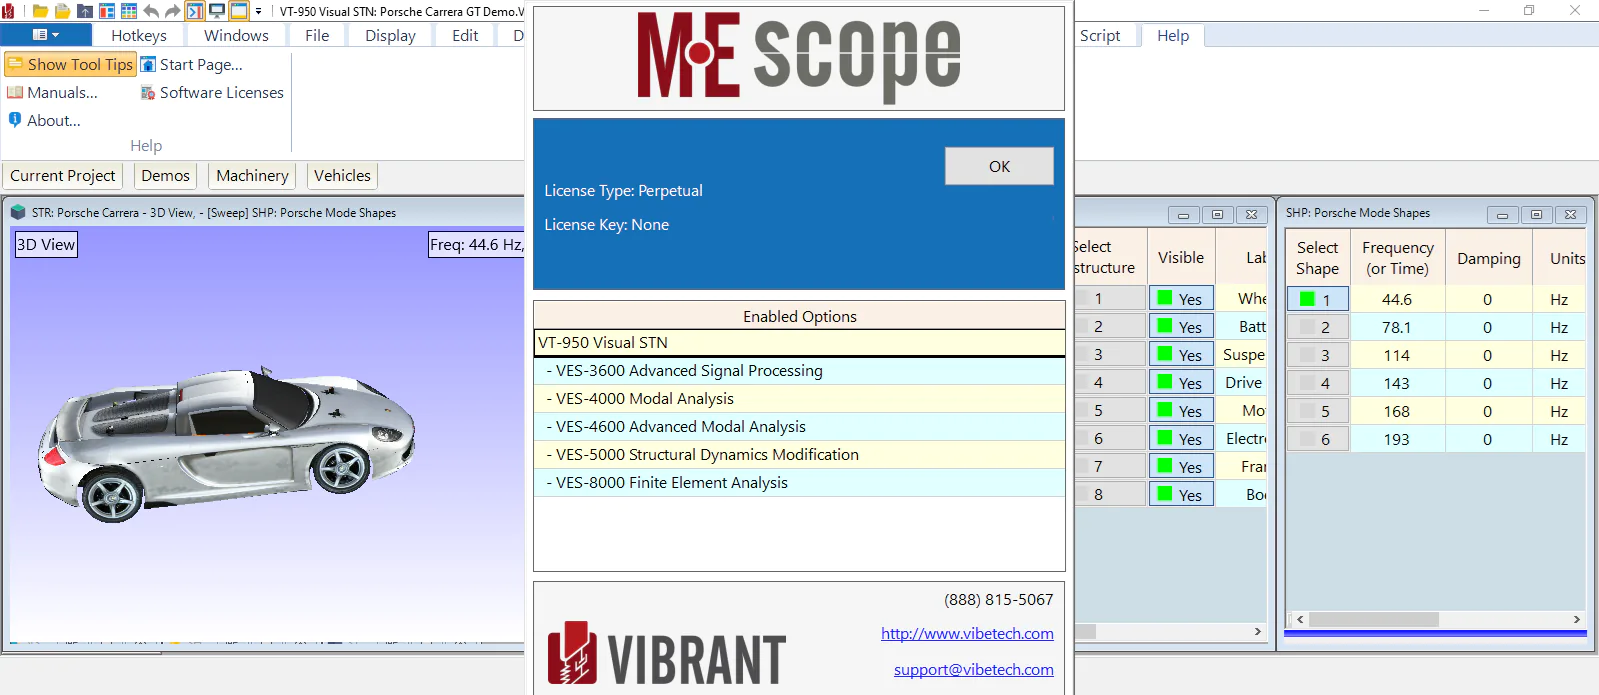The width and height of the screenshot is (1599, 695).
Task: Select the VES-3600 Advanced Signal Processing row
Action: (x=799, y=370)
